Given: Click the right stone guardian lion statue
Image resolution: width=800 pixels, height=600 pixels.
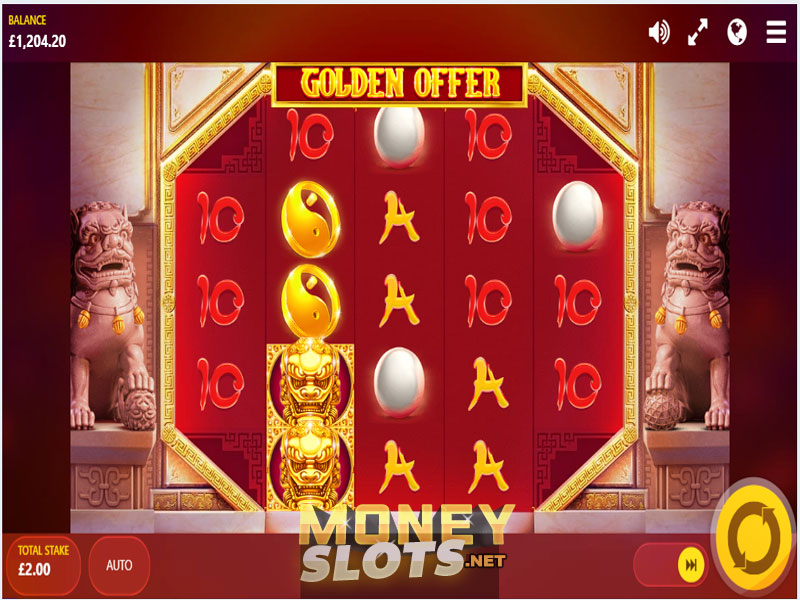Looking at the screenshot, I should tap(687, 315).
